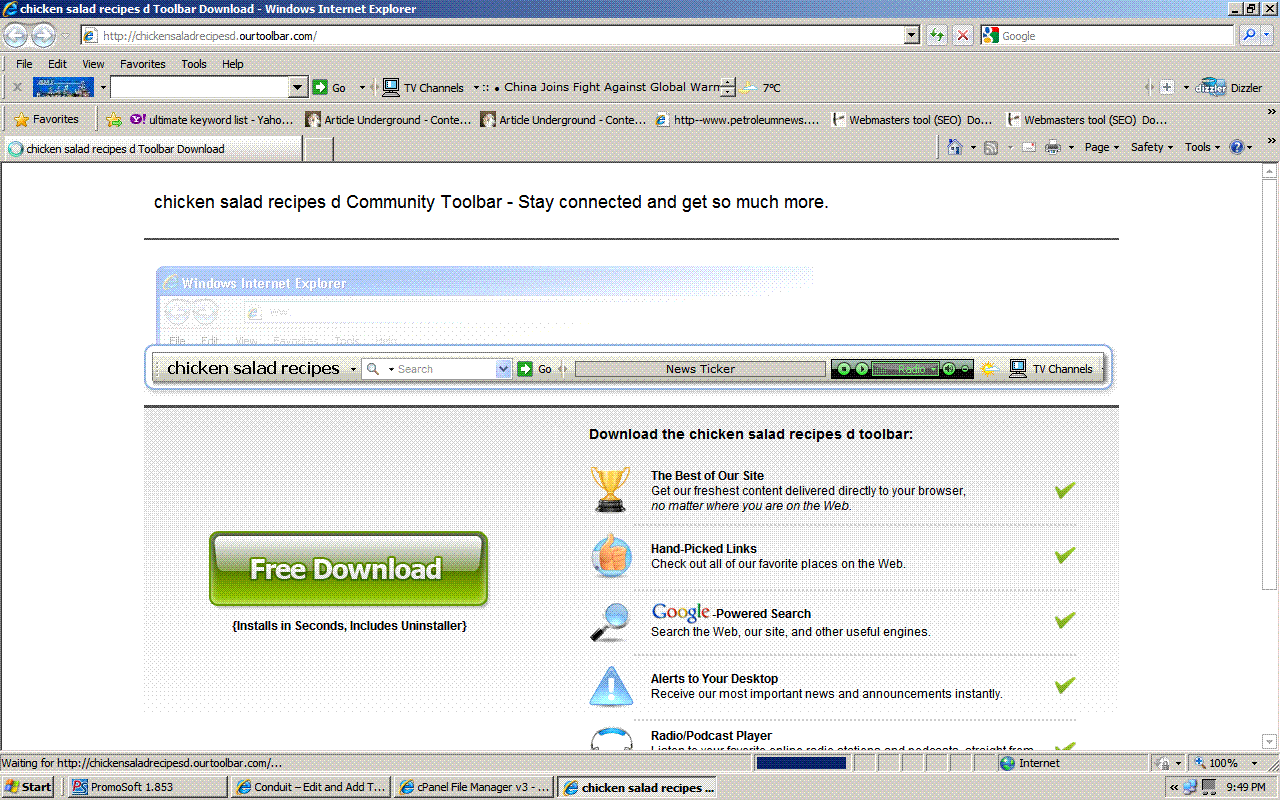Select the chicken salad recipes d Toolbar Download tab
This screenshot has width=1280, height=800.
coord(152,149)
